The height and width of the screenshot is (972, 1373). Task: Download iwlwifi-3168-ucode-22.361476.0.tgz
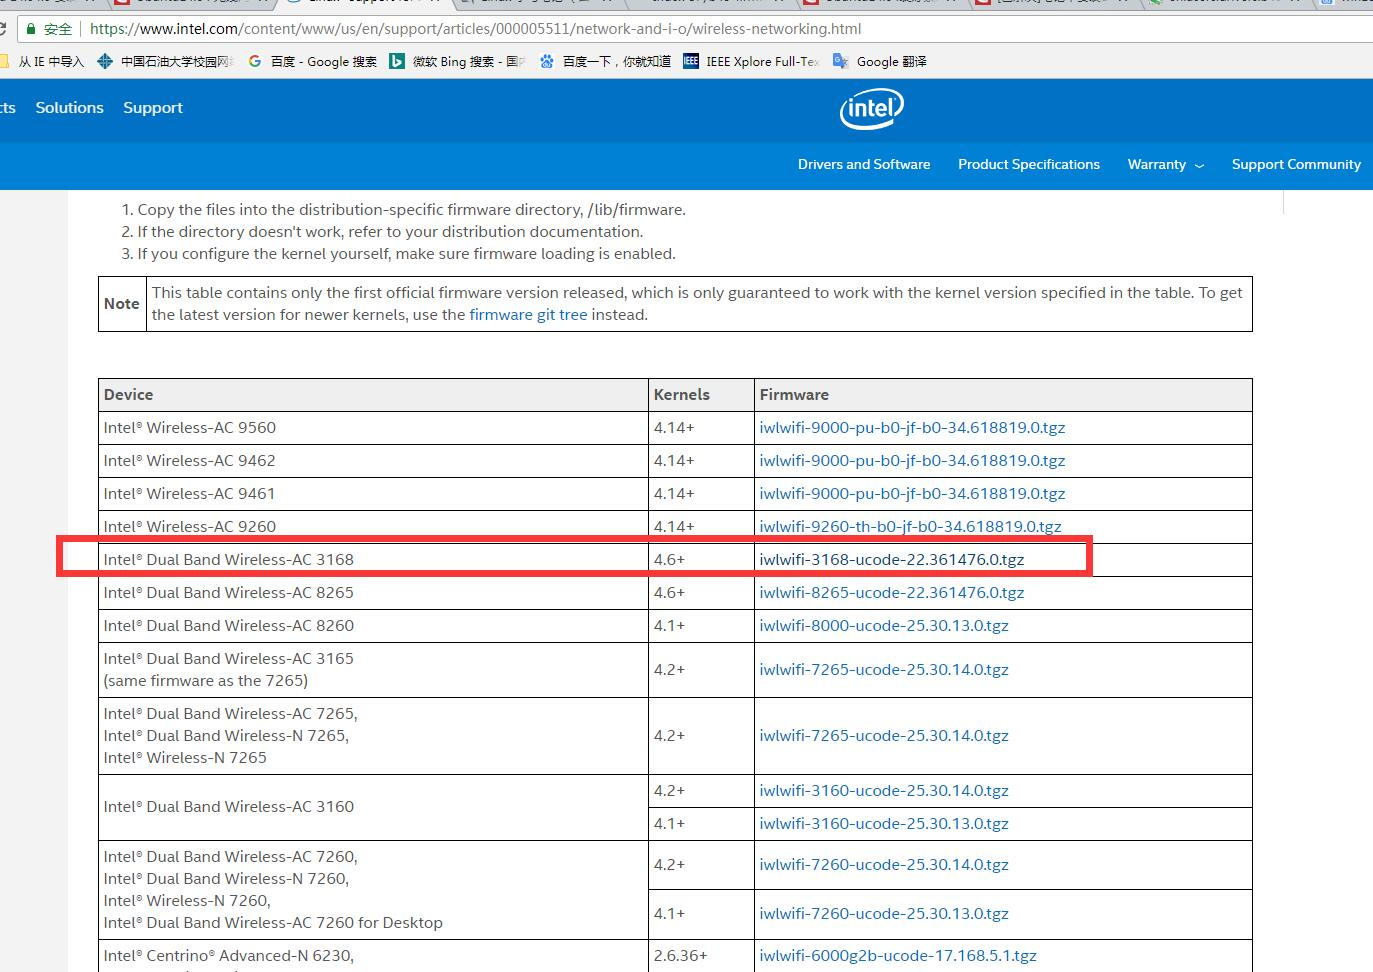coord(891,559)
